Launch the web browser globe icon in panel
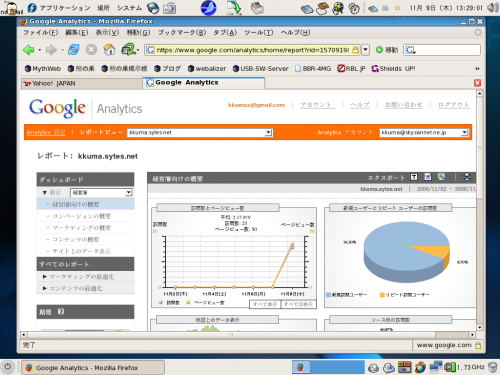 (x=153, y=8)
